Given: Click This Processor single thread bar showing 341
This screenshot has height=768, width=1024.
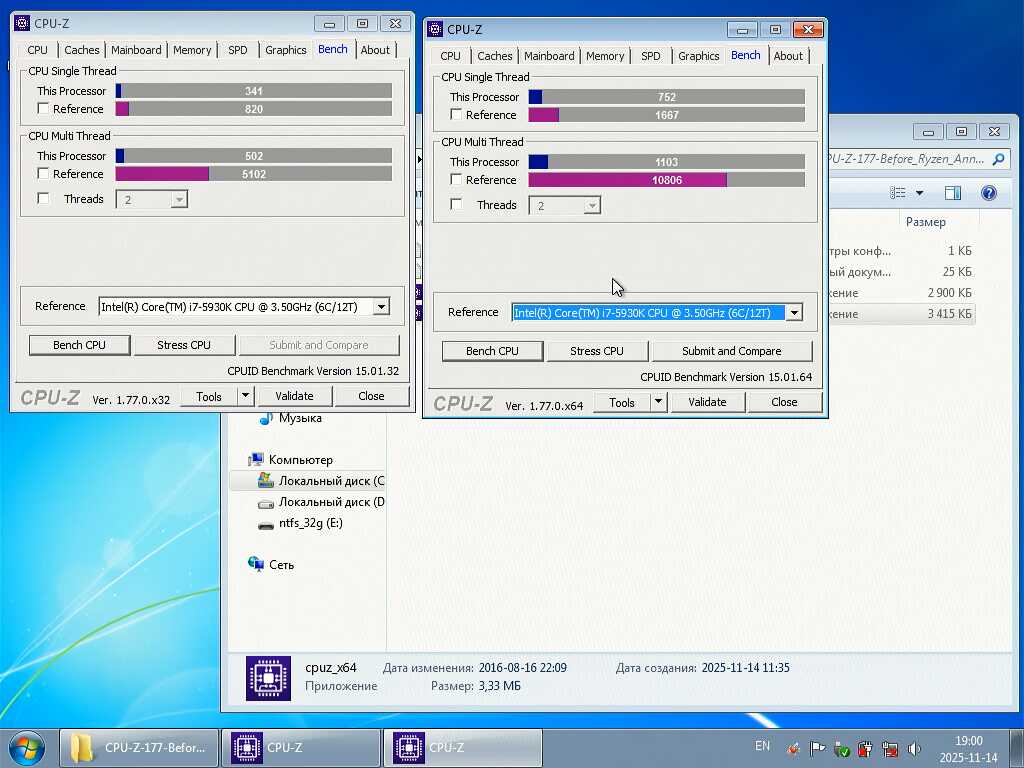Looking at the screenshot, I should 254,91.
